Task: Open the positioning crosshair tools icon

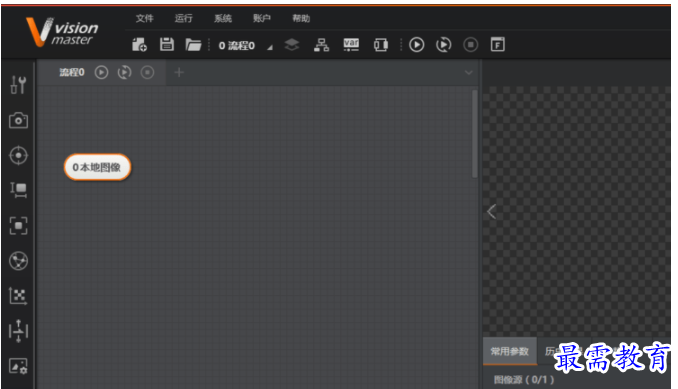Action: [18, 155]
